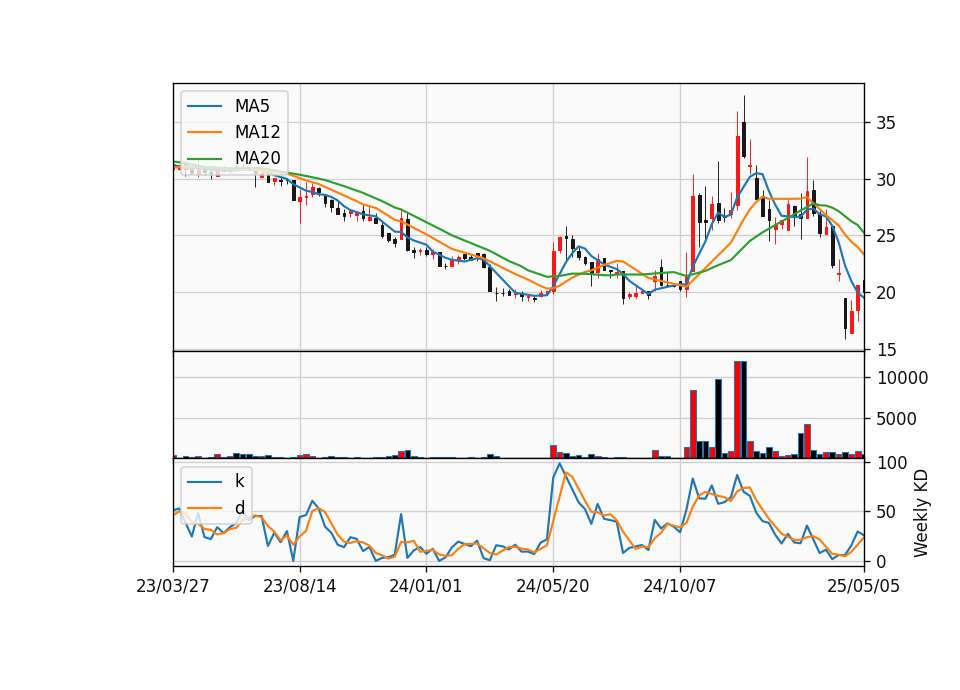The image size is (960, 690).
Task: Click the k line peak near 24/05/20
Action: pos(560,463)
